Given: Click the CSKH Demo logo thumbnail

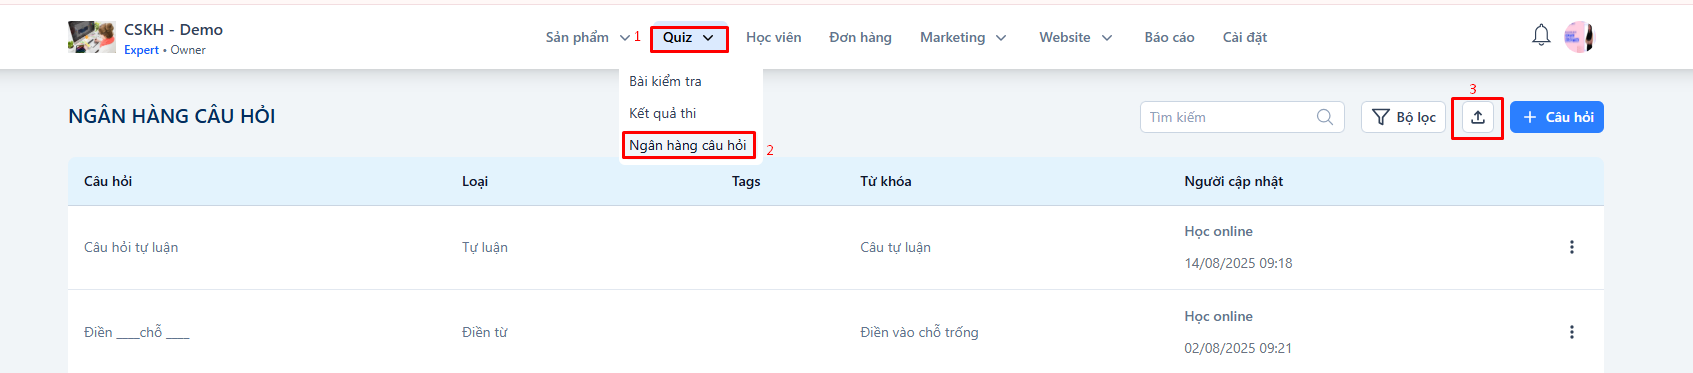Looking at the screenshot, I should point(92,37).
